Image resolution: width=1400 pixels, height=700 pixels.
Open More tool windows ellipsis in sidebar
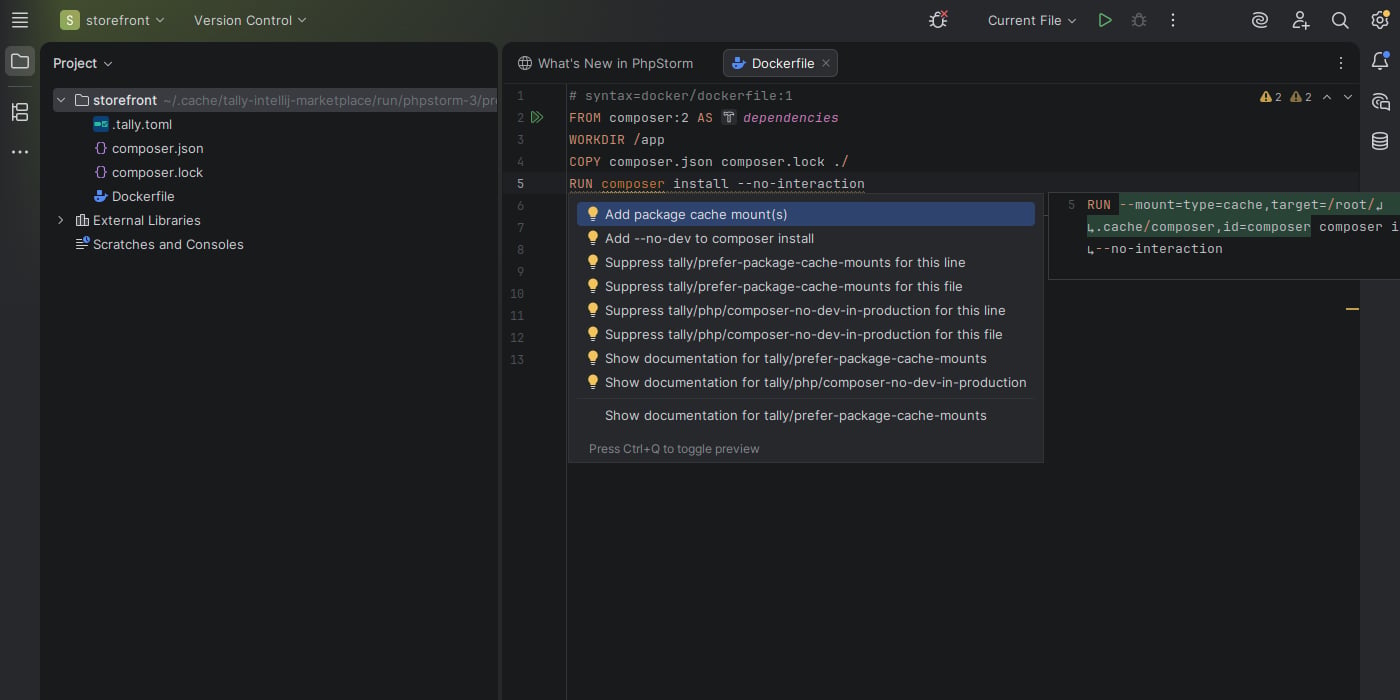20,152
